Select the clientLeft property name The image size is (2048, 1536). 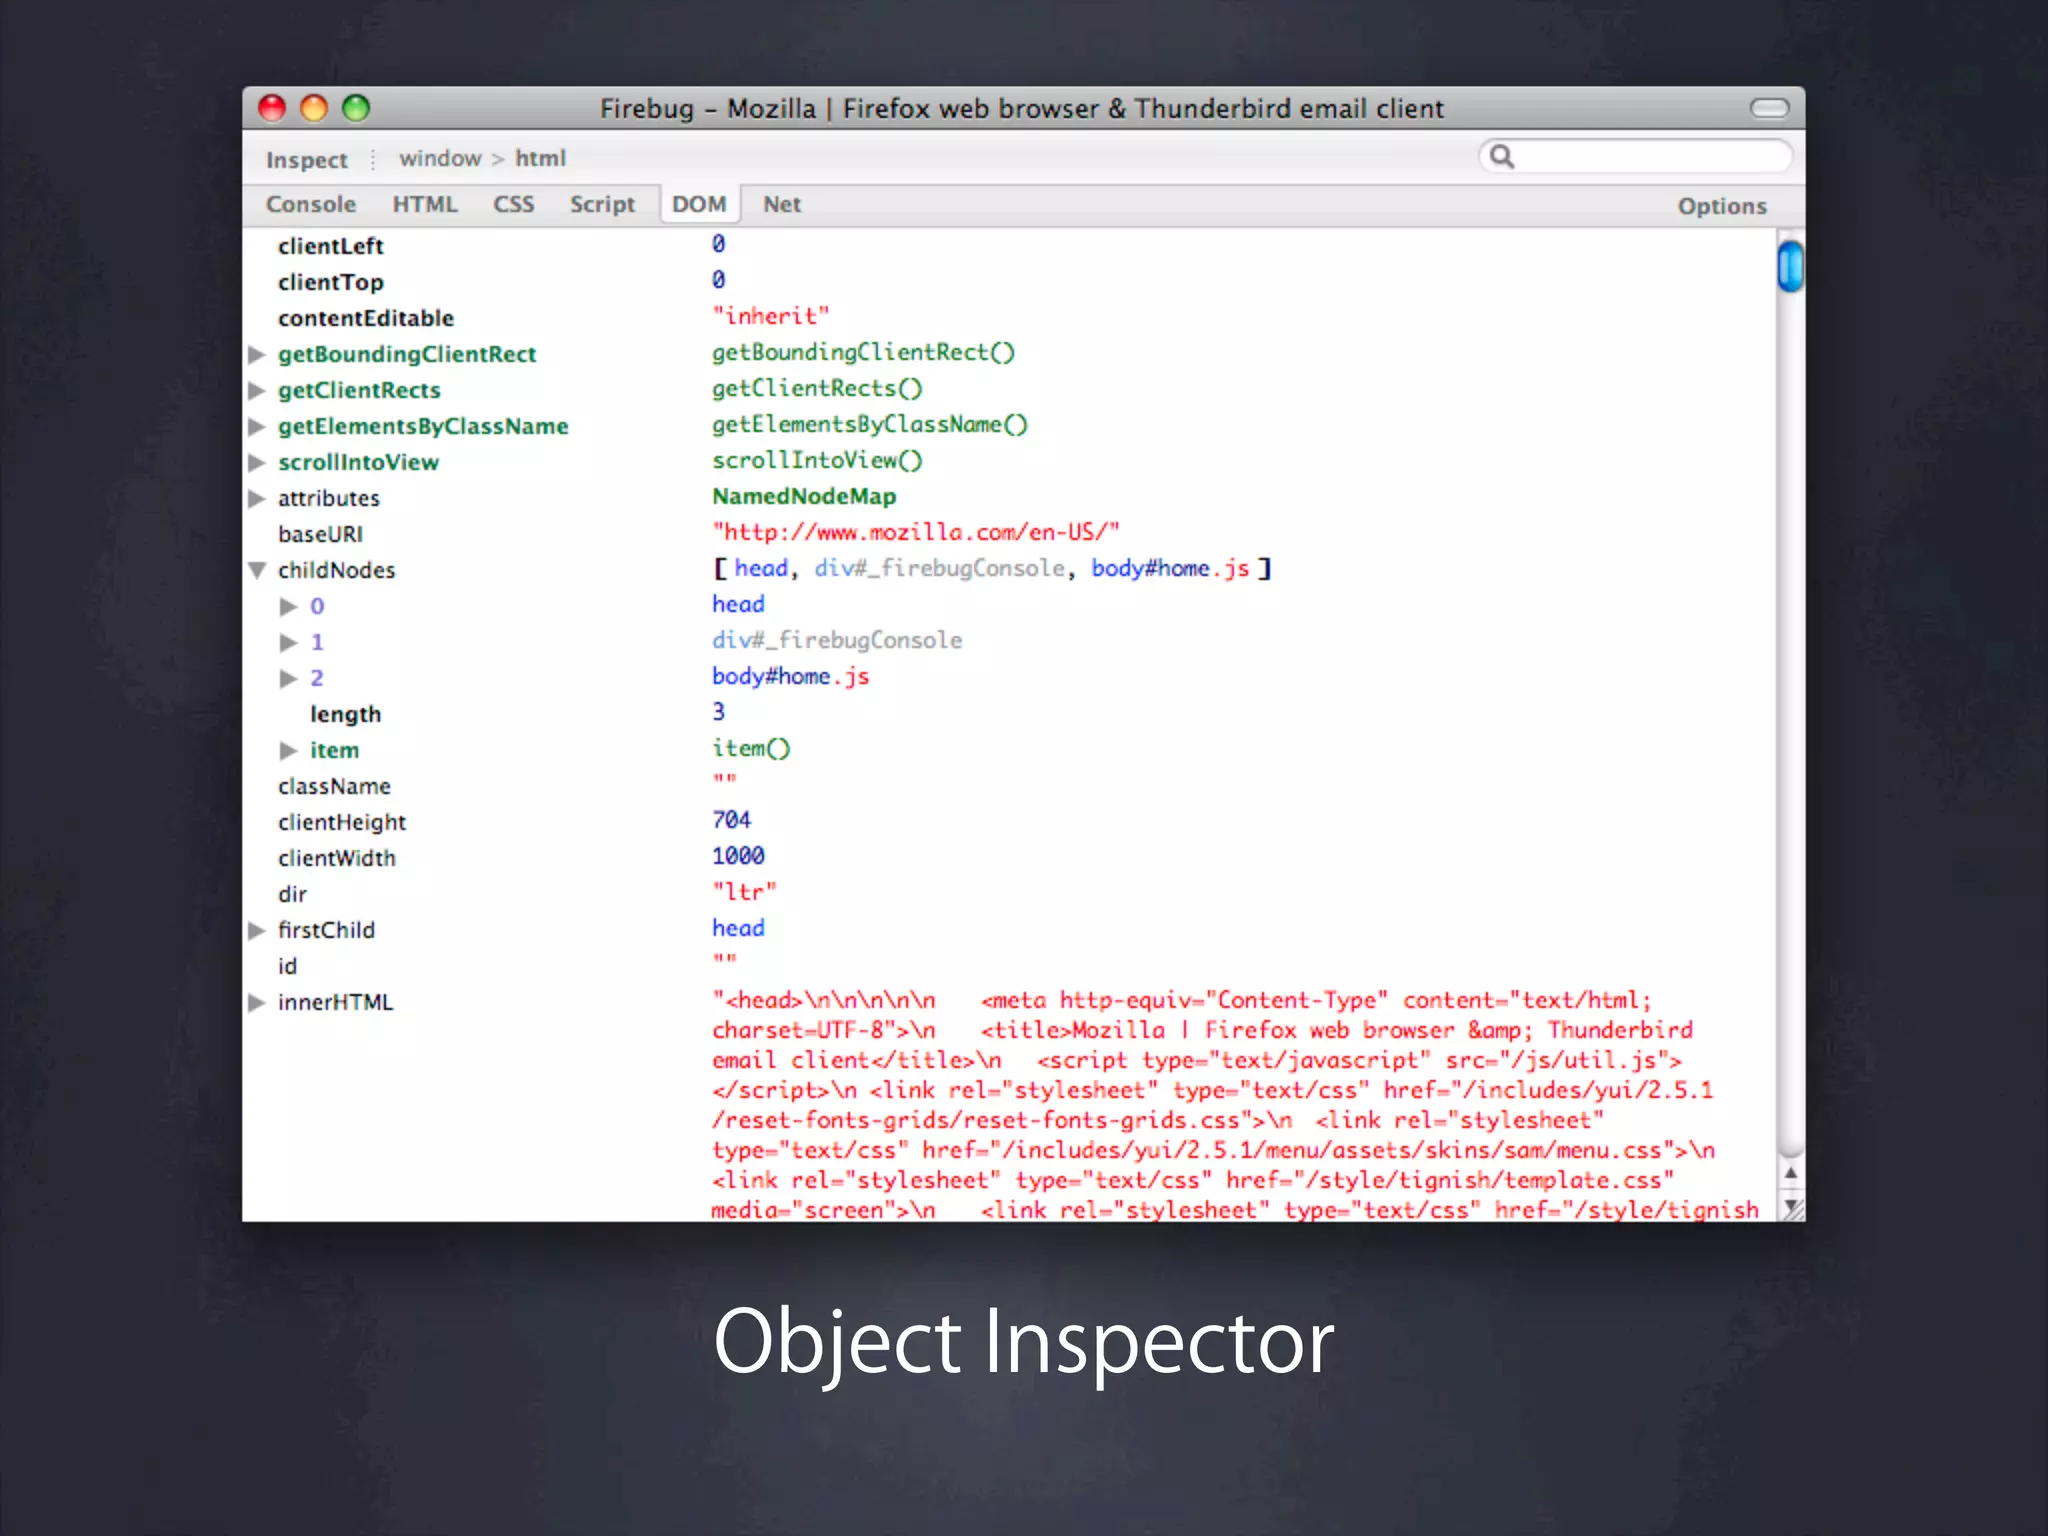click(x=331, y=246)
